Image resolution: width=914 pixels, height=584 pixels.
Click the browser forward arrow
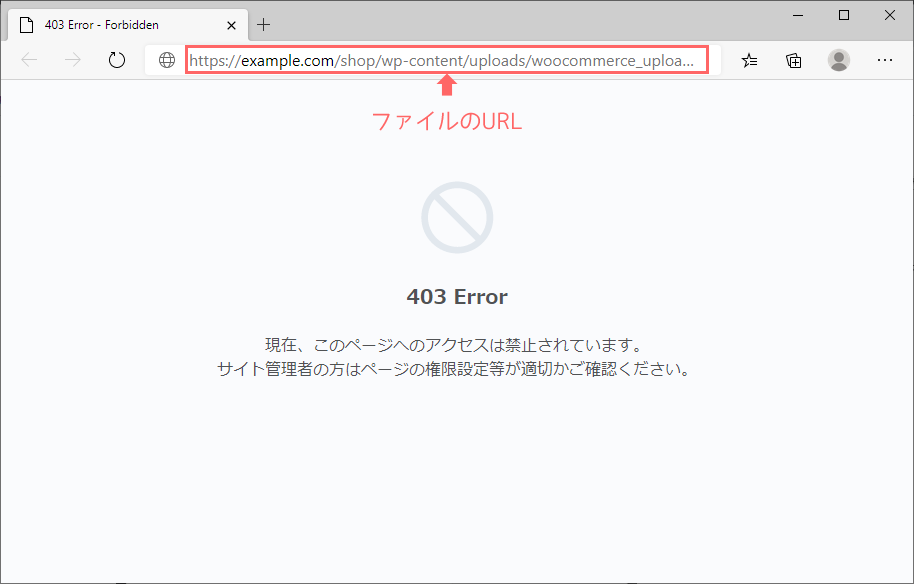pos(73,59)
